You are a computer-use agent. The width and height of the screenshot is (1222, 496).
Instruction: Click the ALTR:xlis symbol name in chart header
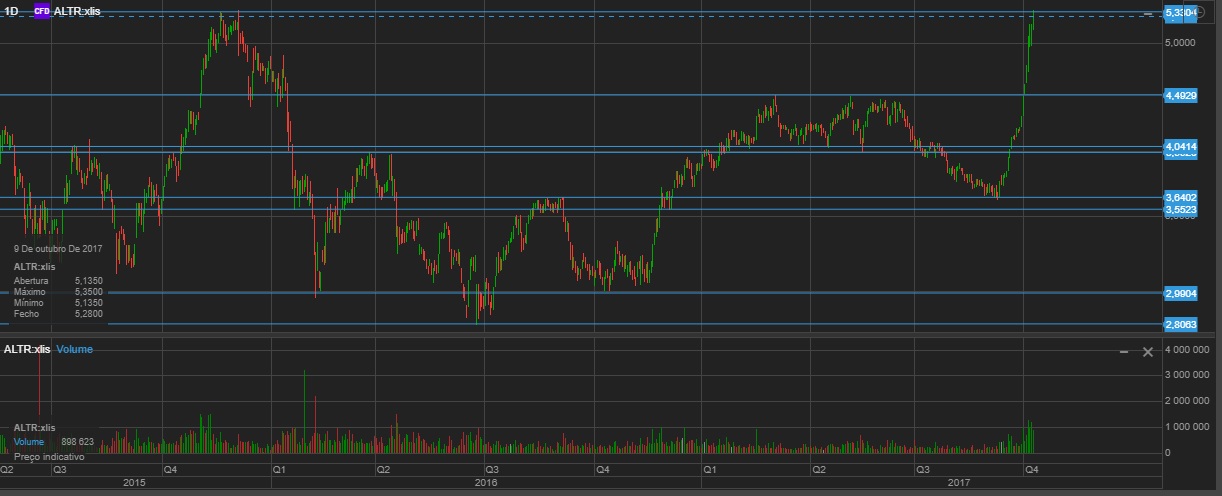click(77, 11)
